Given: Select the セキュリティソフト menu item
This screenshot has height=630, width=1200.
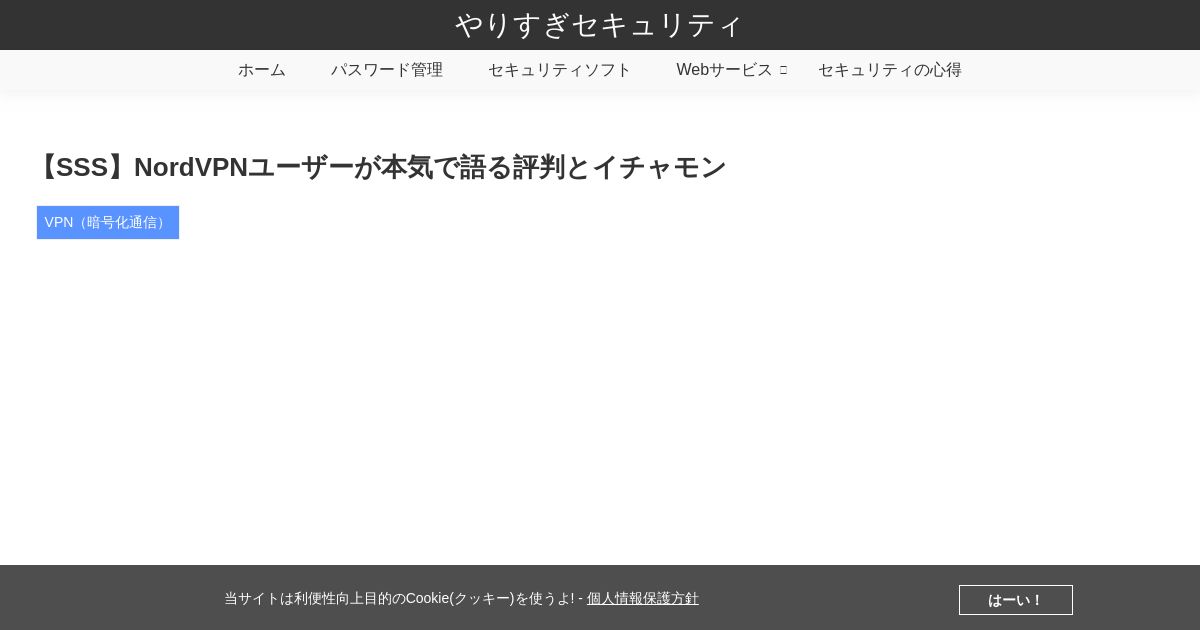Looking at the screenshot, I should coord(560,70).
